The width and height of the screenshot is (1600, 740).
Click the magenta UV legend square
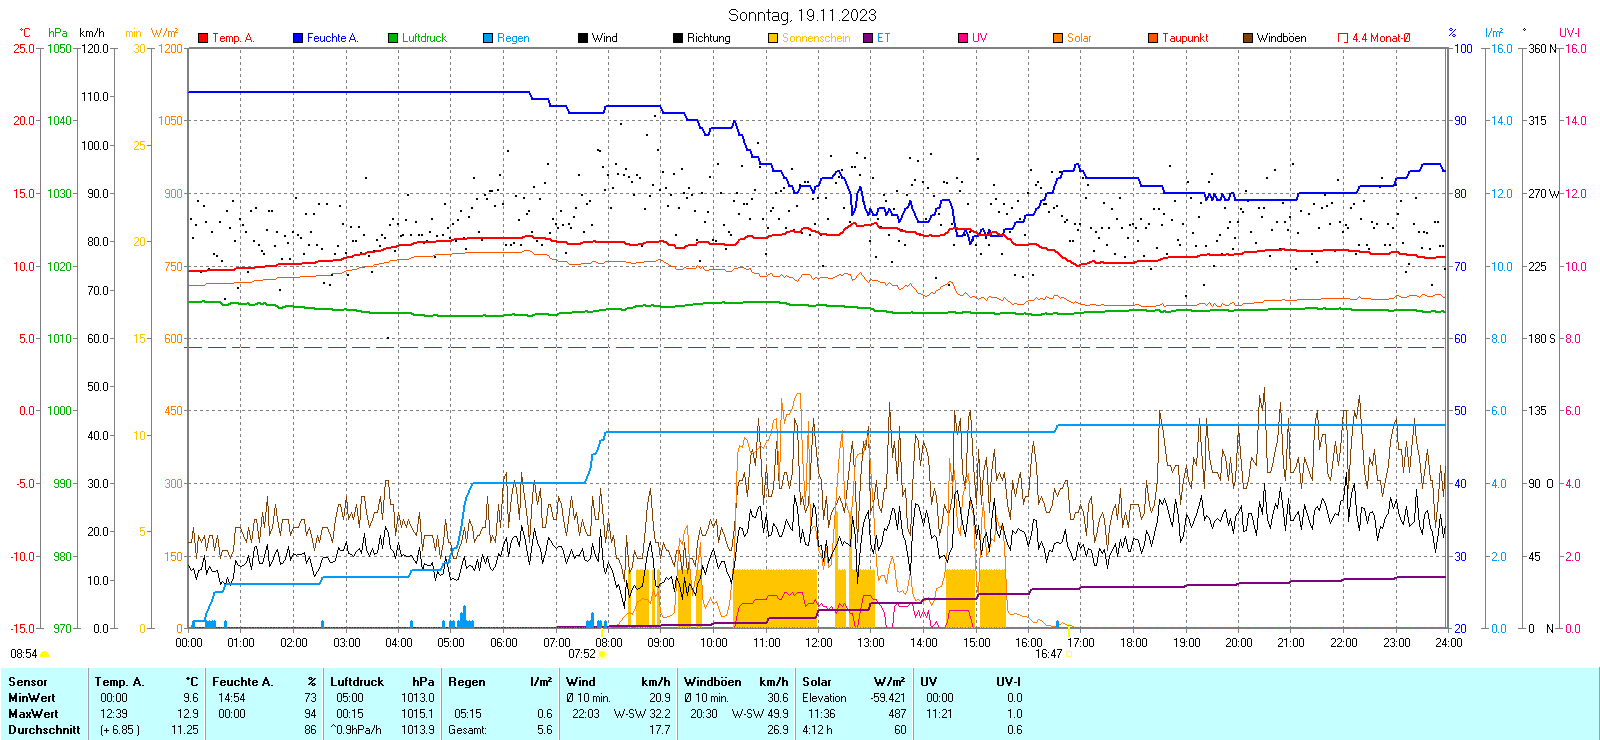coord(963,38)
